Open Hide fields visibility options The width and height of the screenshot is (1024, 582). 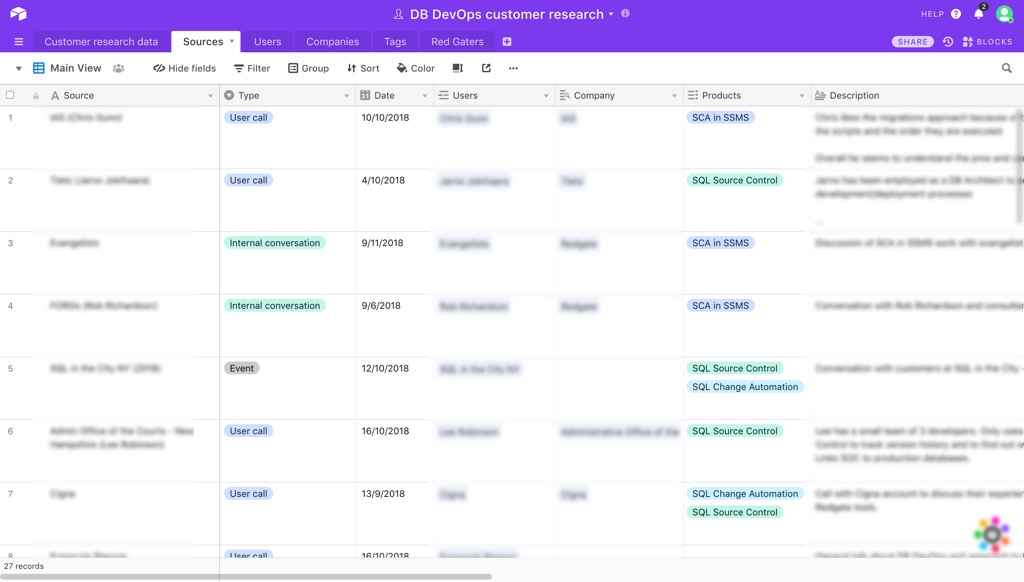185,68
